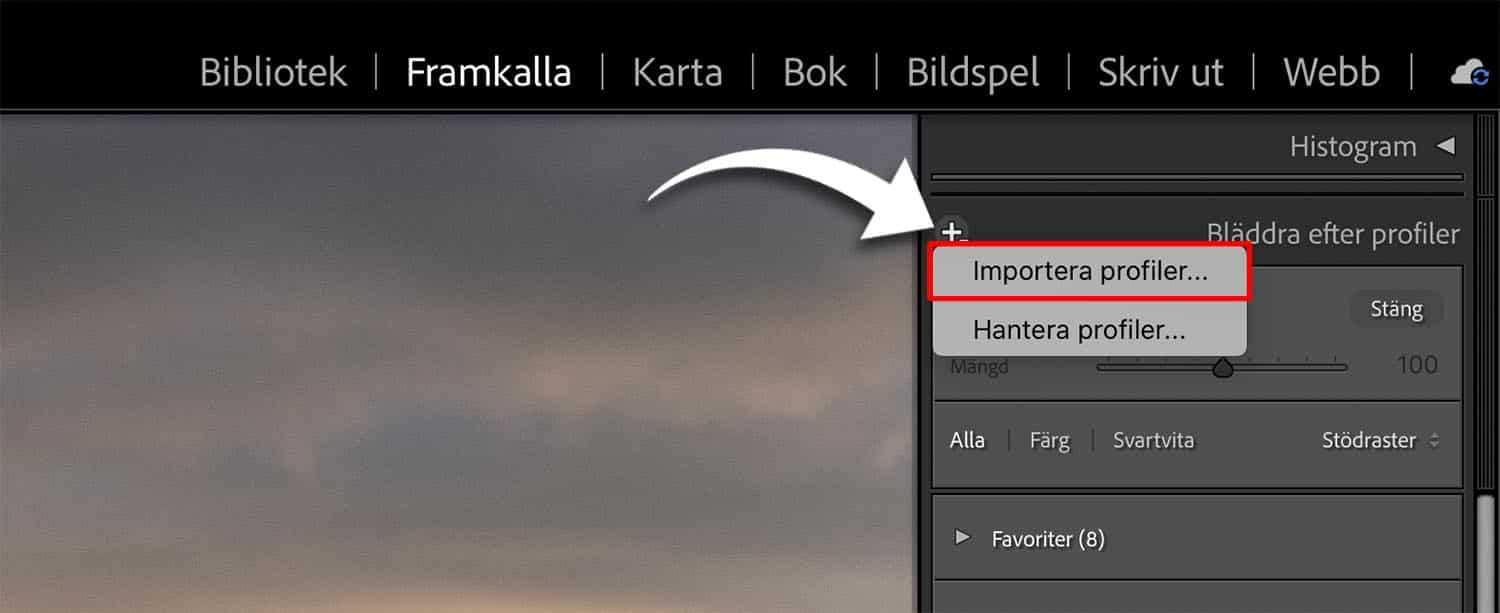The width and height of the screenshot is (1500, 613).
Task: Select Importera profiler… menu entry
Action: (1090, 272)
